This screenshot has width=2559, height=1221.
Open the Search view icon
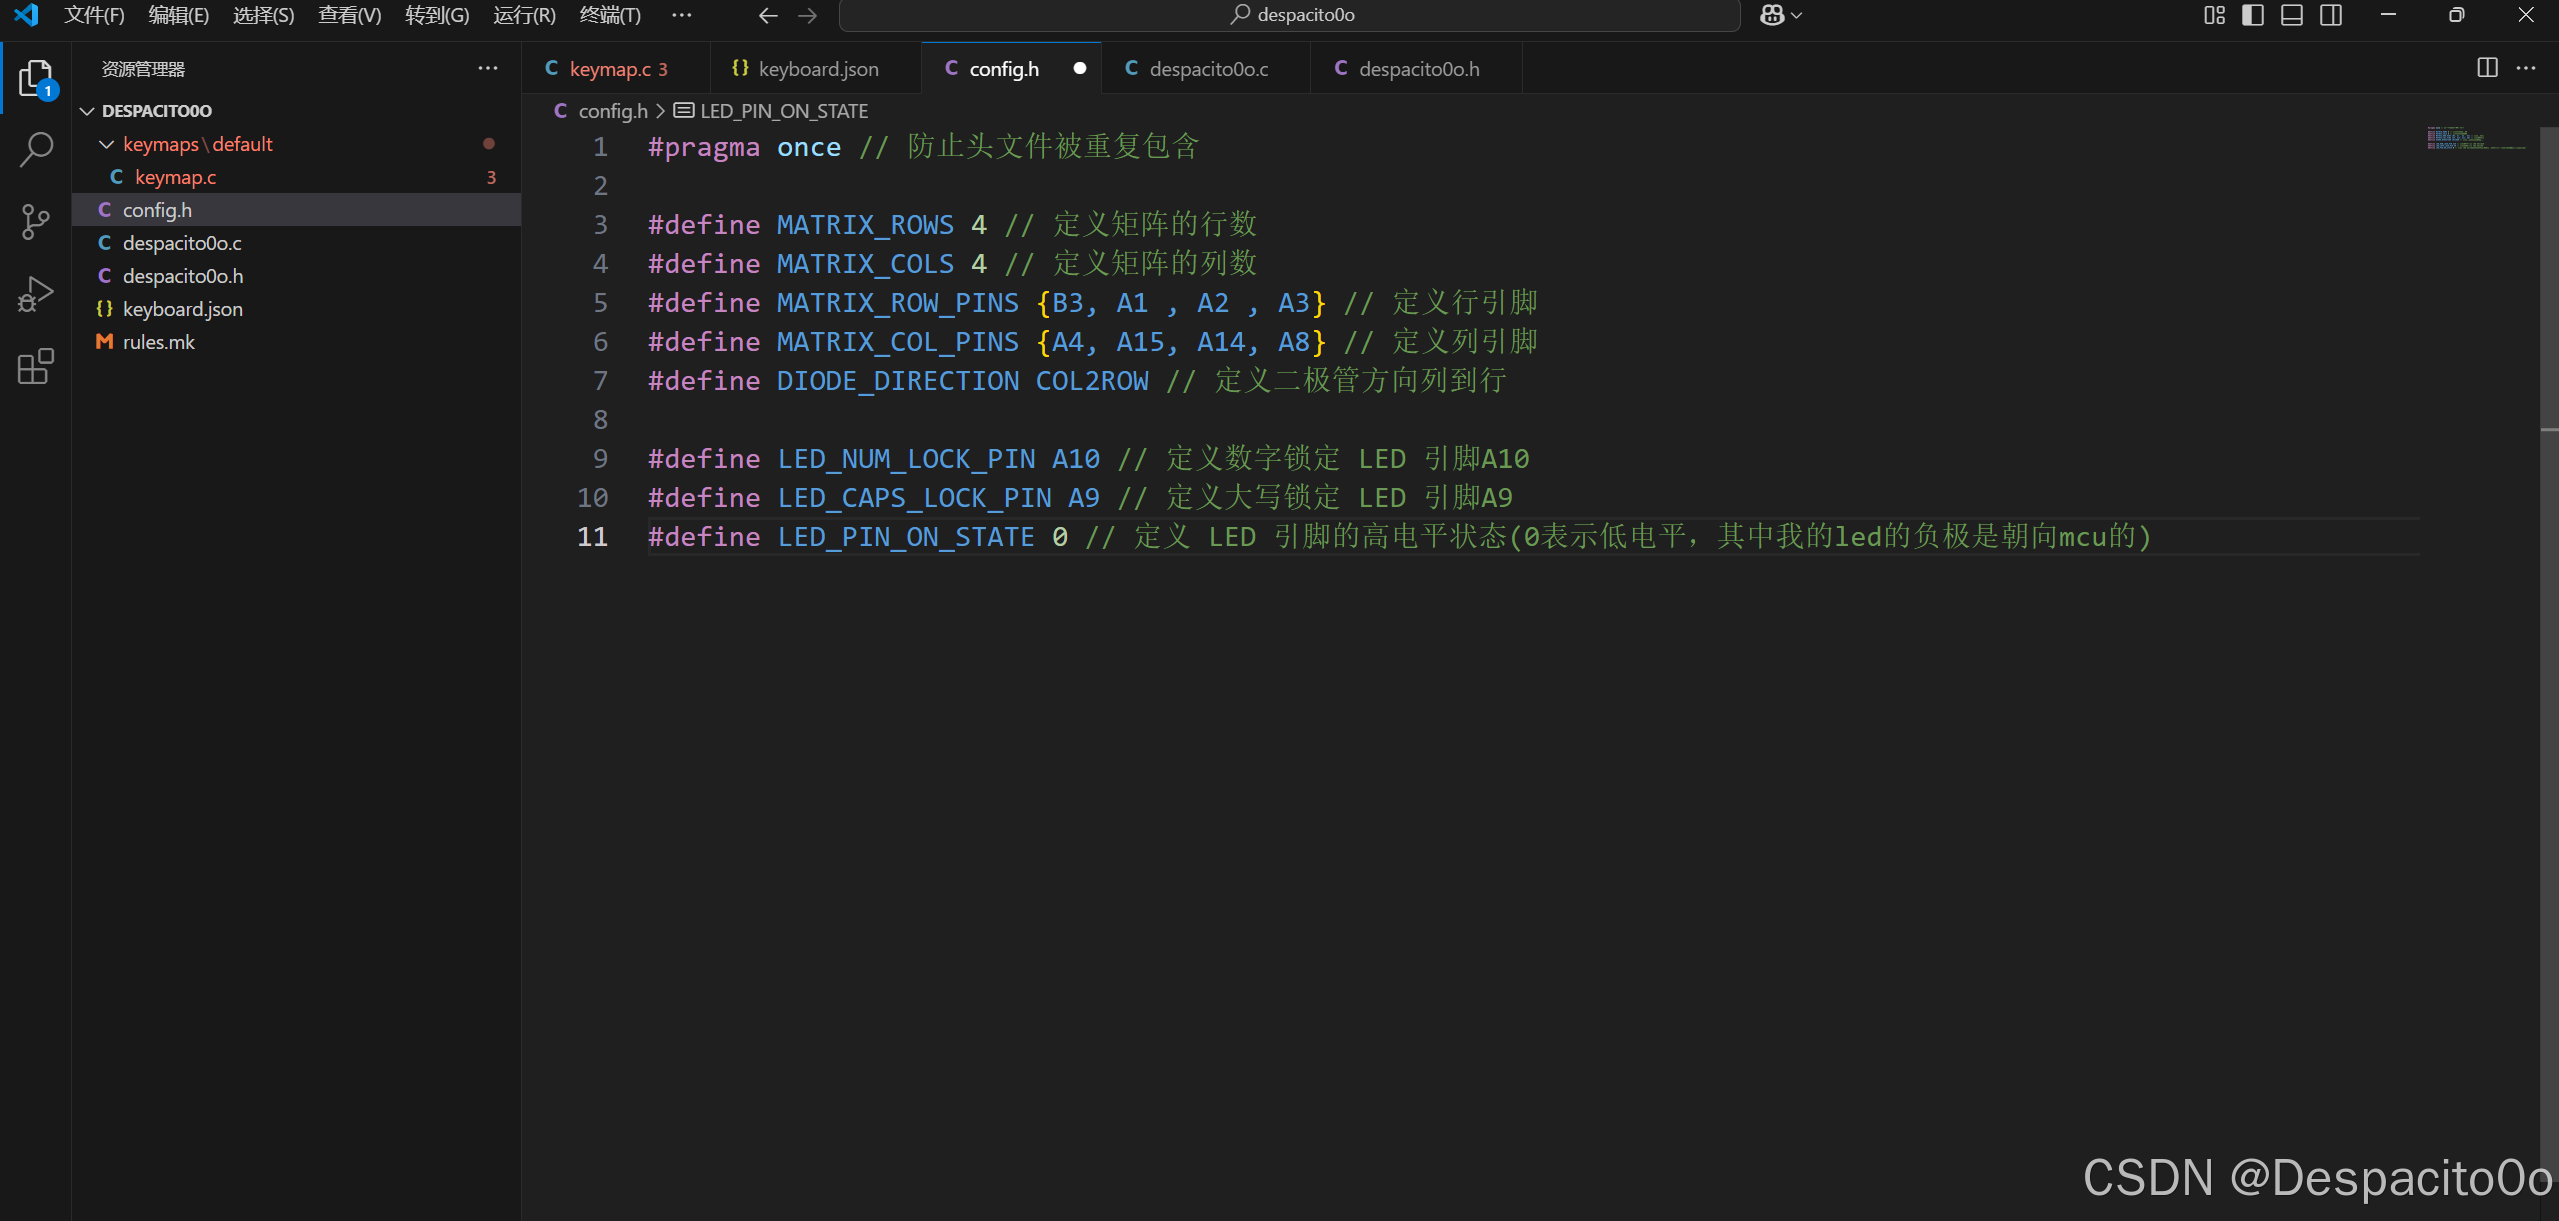pyautogui.click(x=36, y=150)
